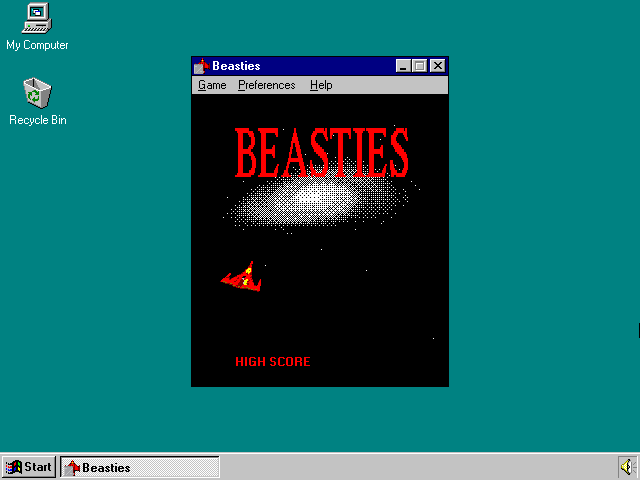Select the My Computer desktop icon
Viewport: 640px width, 480px height.
coord(37,27)
